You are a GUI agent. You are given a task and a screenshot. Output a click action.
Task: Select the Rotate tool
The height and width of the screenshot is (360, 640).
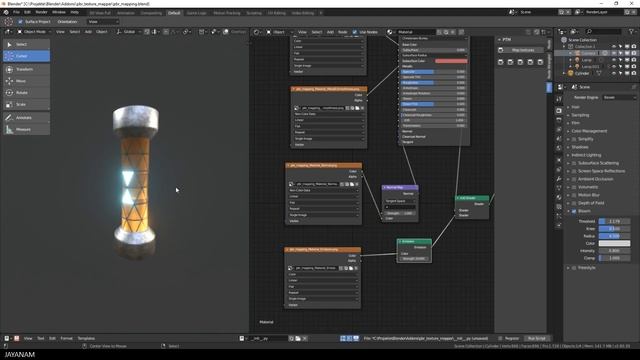[x=27, y=93]
